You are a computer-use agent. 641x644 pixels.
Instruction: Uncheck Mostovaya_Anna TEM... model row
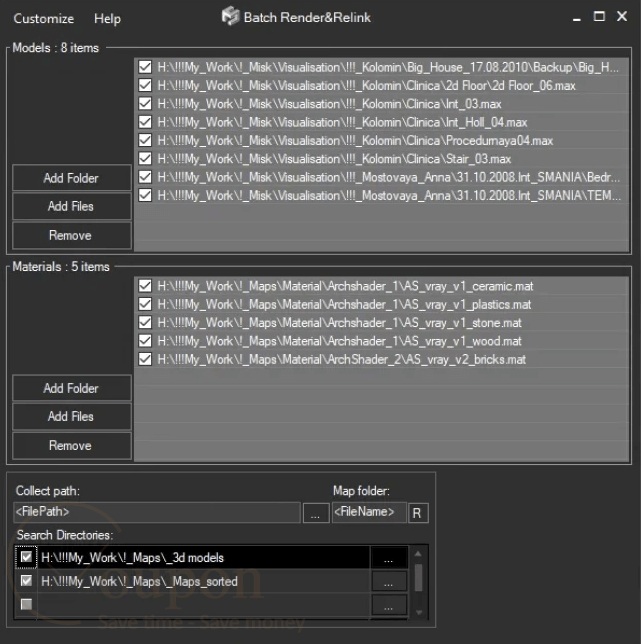(145, 195)
